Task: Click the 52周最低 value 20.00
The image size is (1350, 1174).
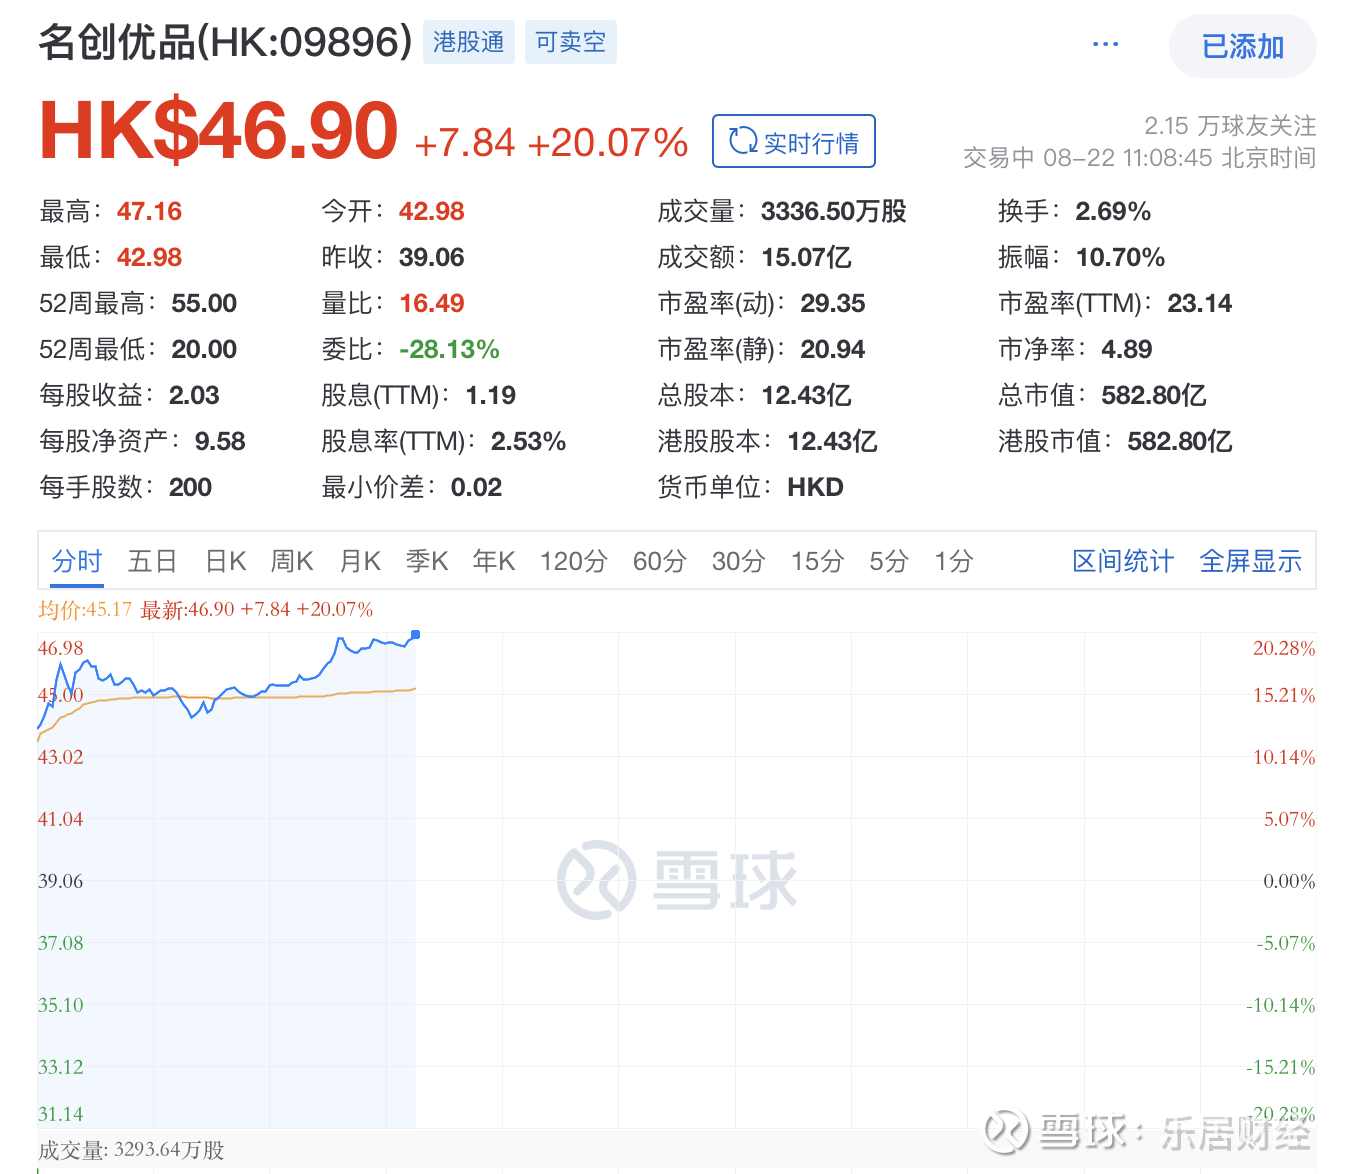Action: (x=204, y=349)
